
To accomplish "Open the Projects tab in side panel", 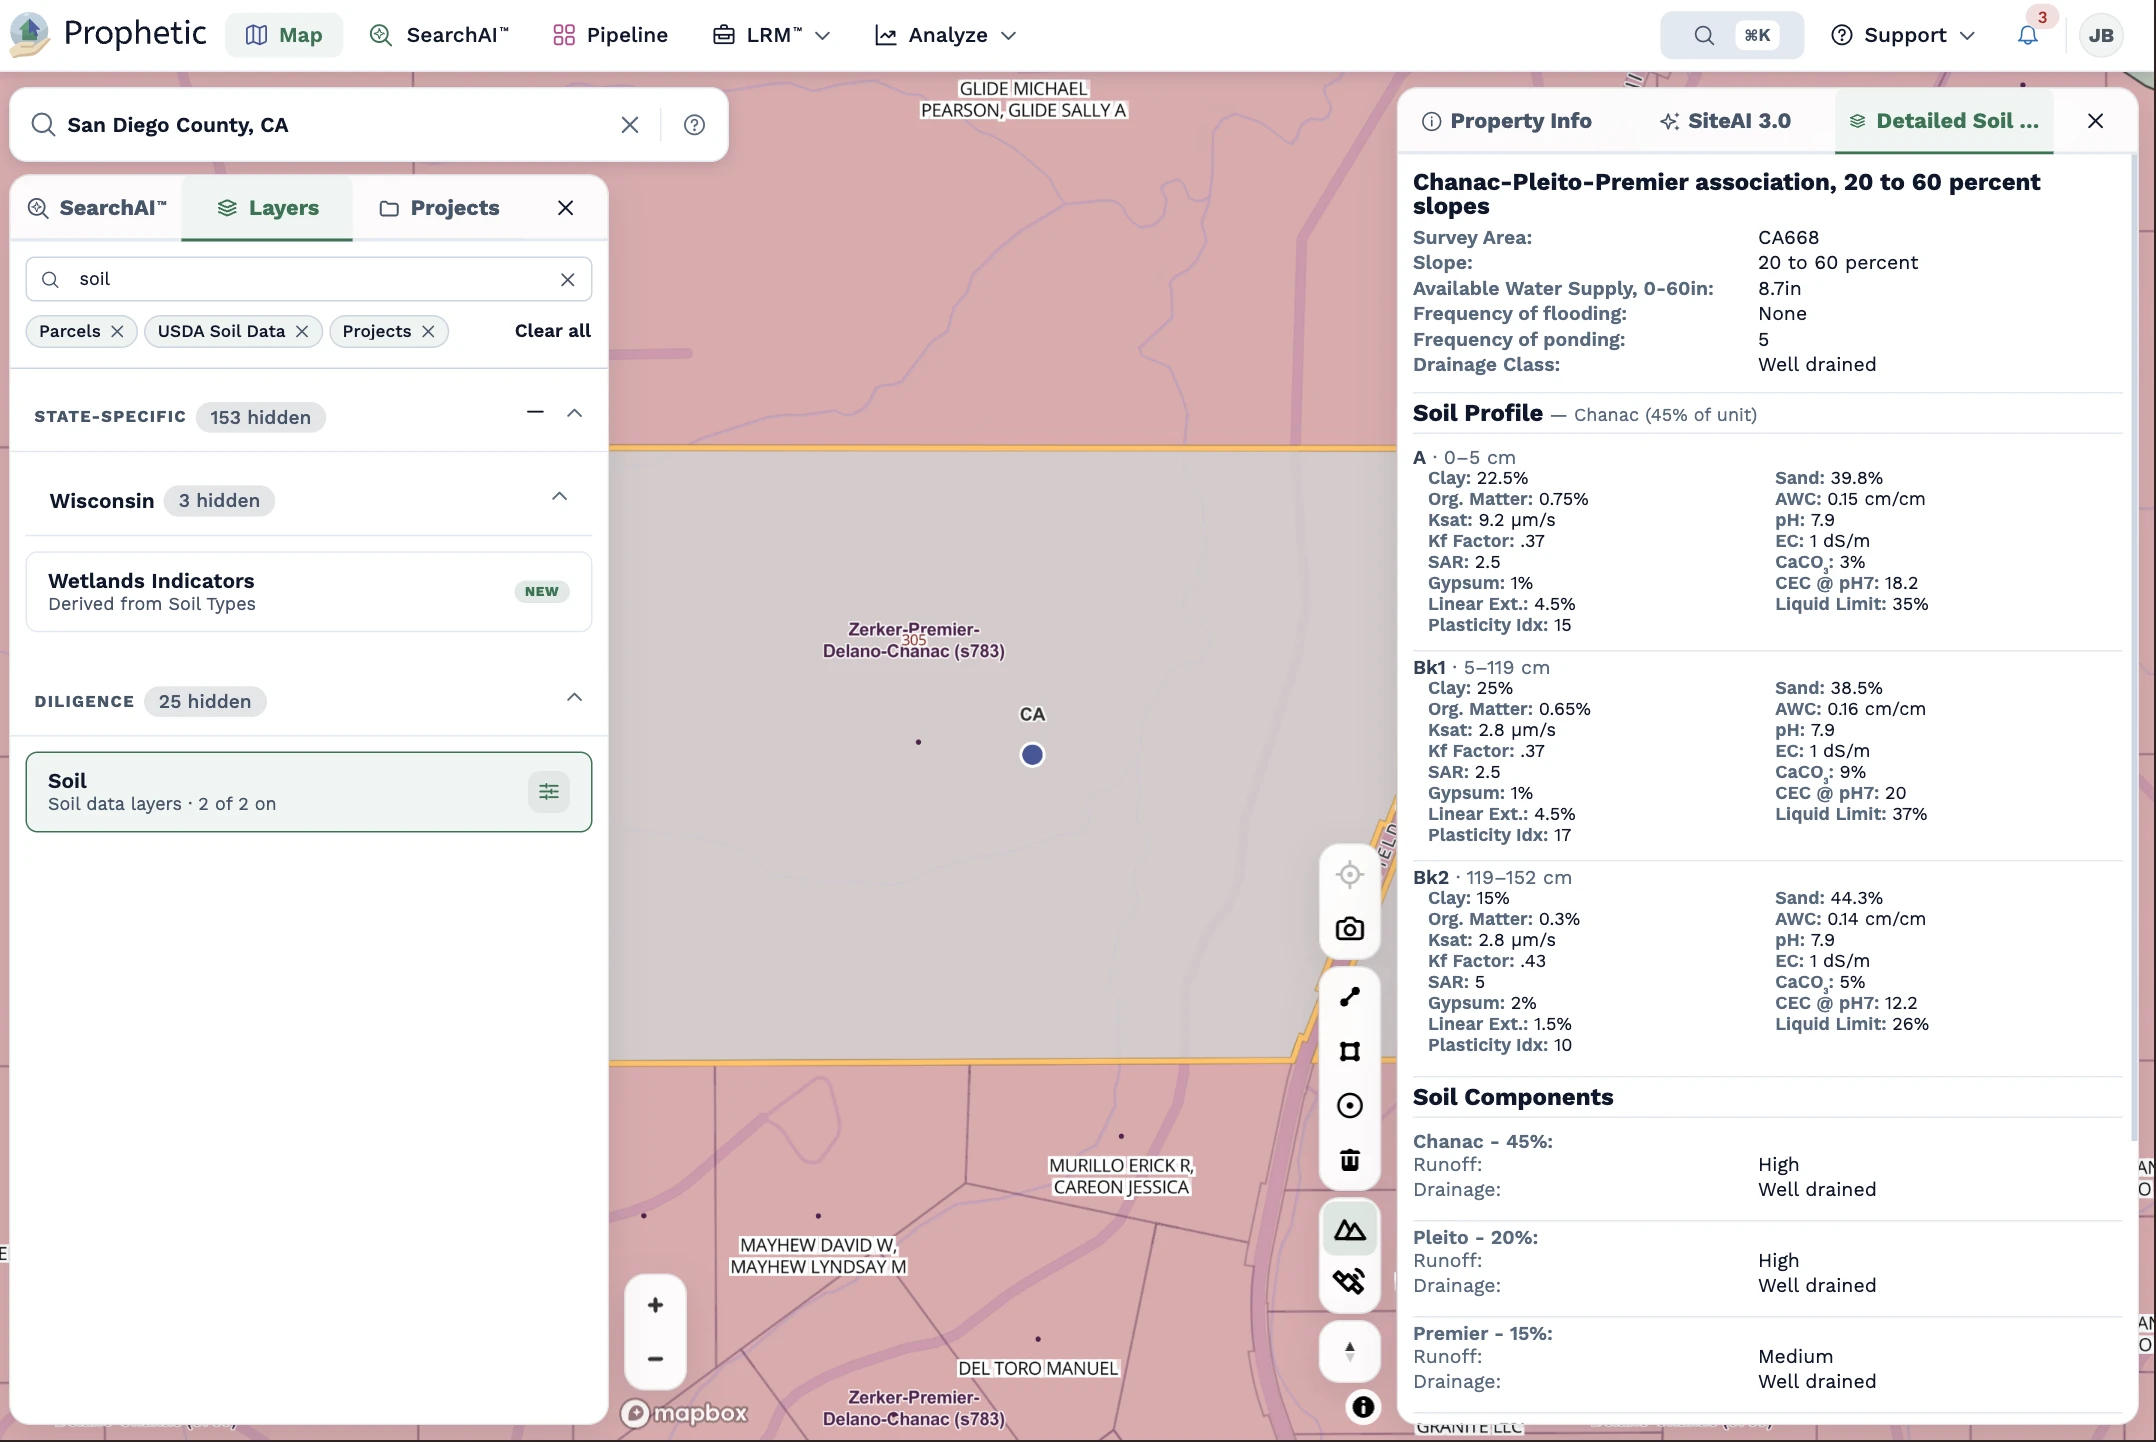I will coord(439,208).
